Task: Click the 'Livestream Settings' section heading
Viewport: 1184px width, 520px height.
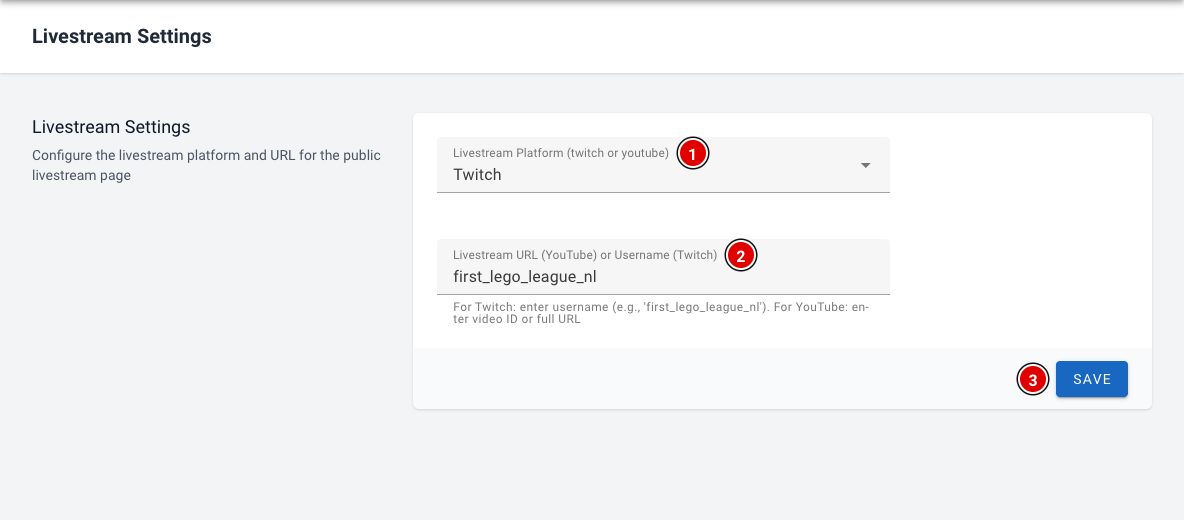Action: pos(111,126)
